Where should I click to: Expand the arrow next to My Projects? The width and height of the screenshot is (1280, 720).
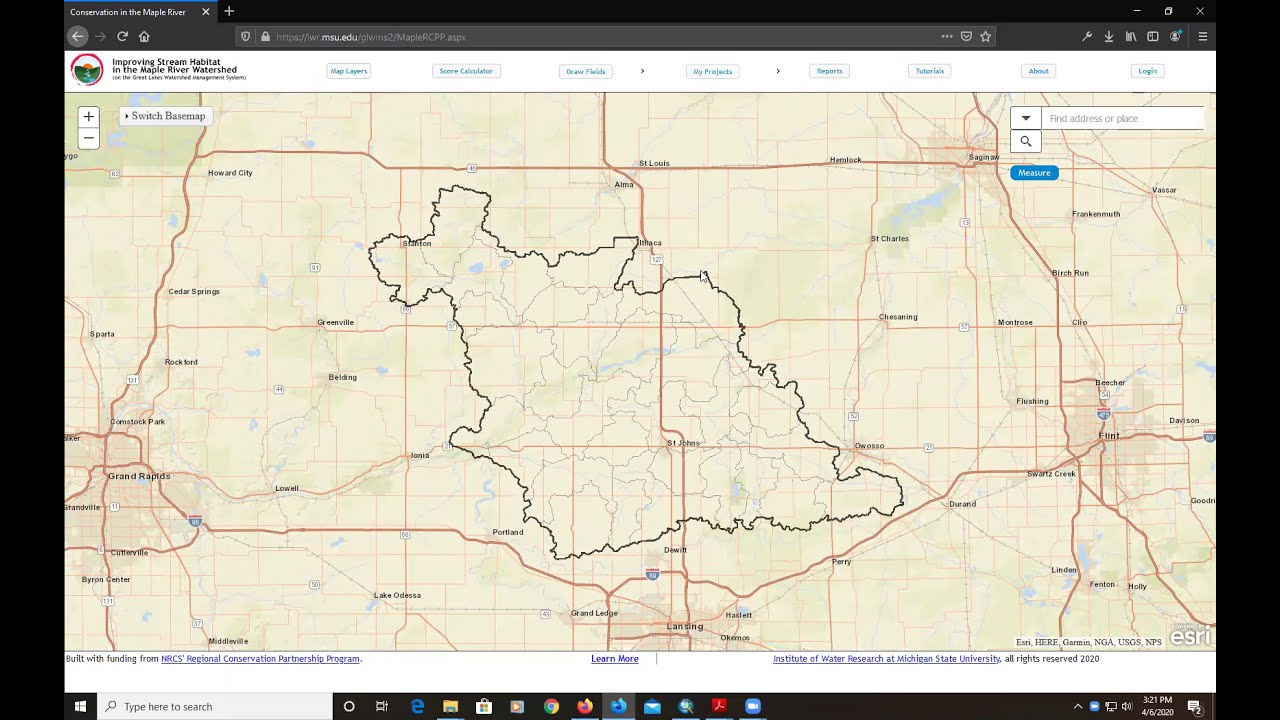point(778,71)
